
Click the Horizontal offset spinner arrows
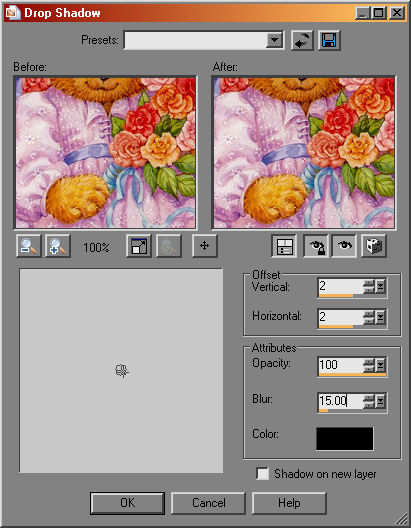point(370,317)
